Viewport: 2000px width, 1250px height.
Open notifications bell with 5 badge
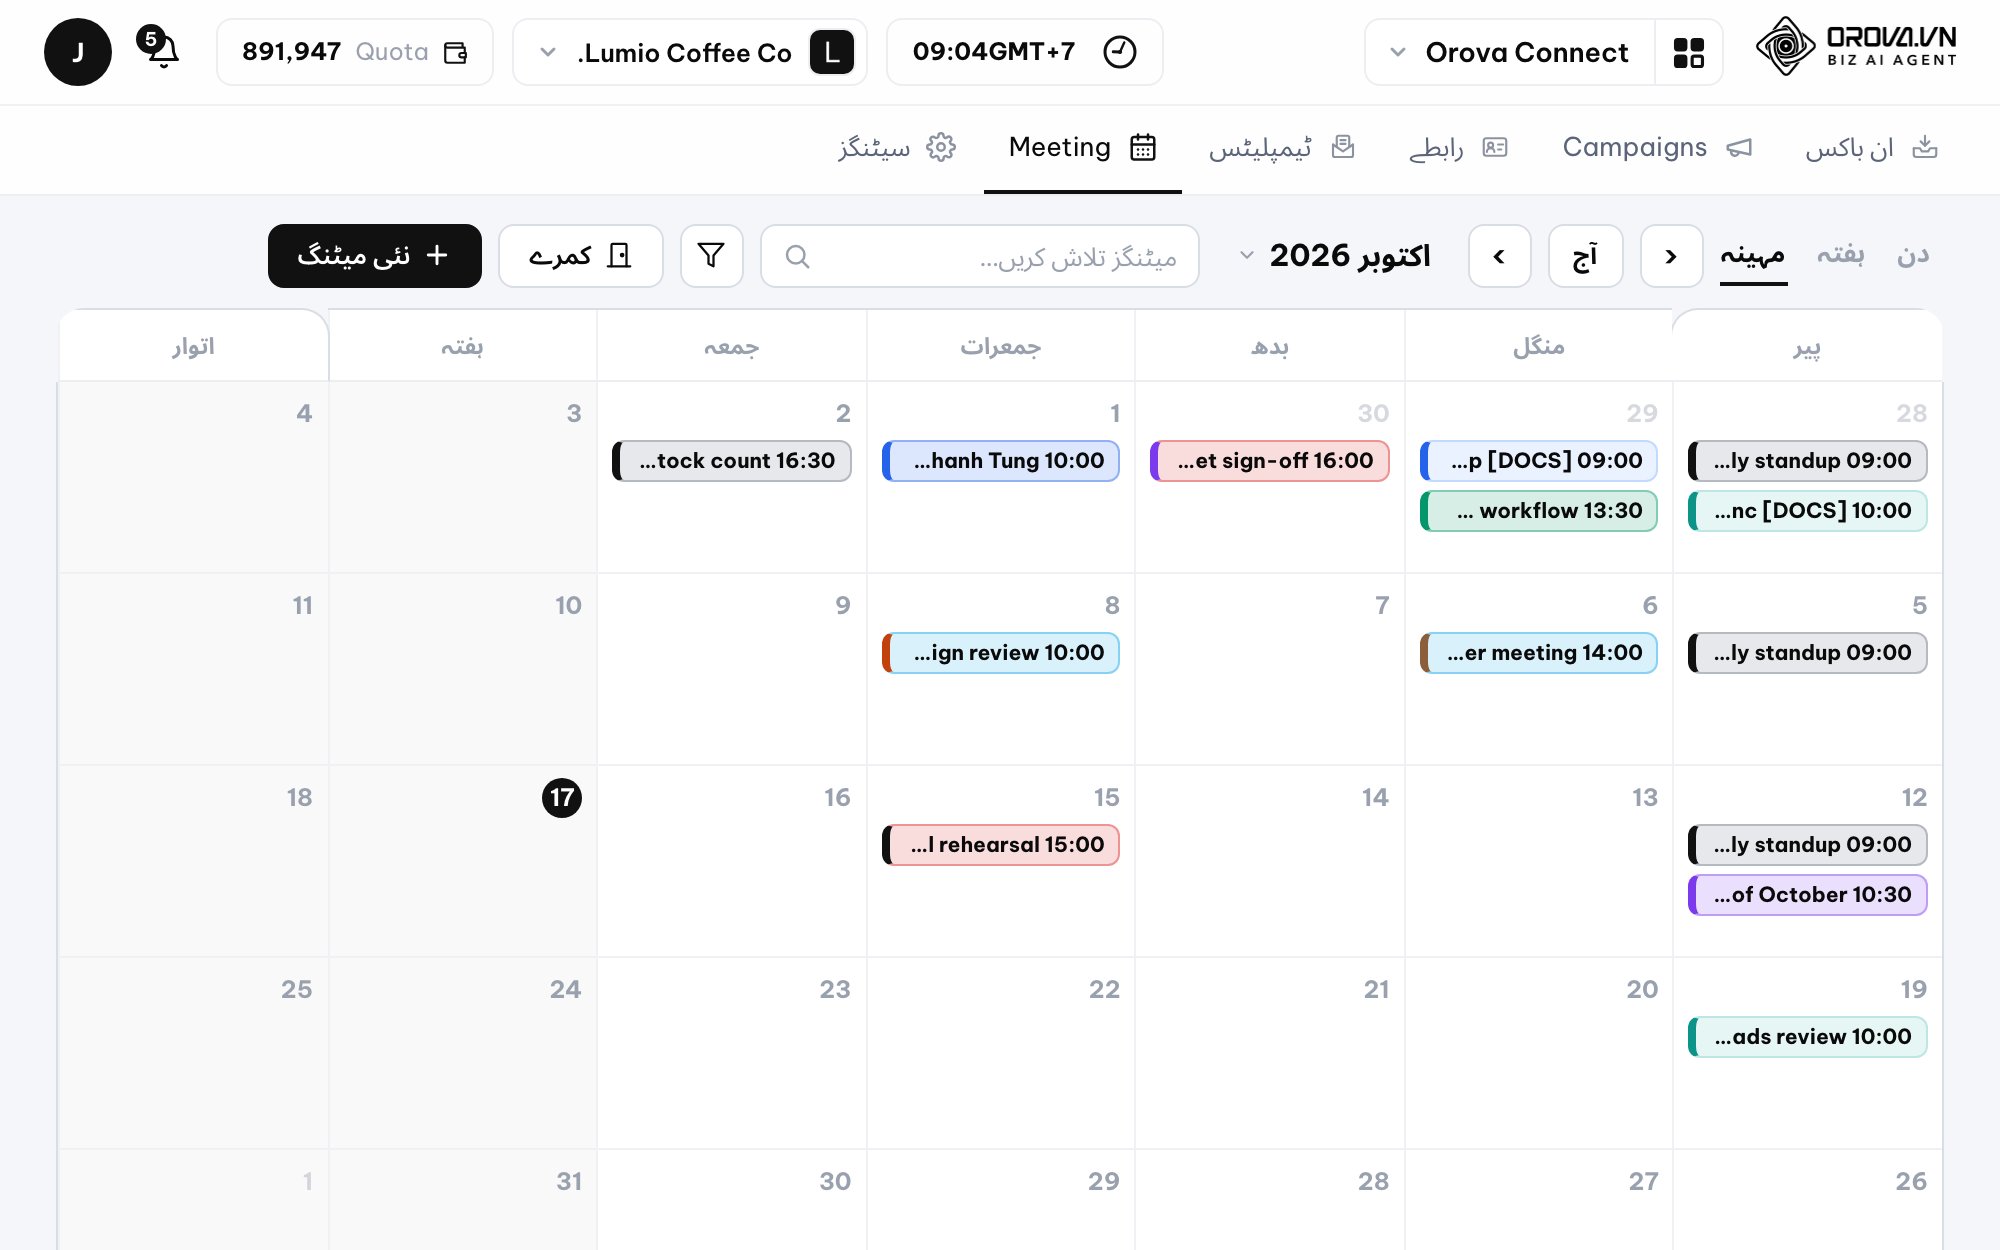[x=160, y=48]
